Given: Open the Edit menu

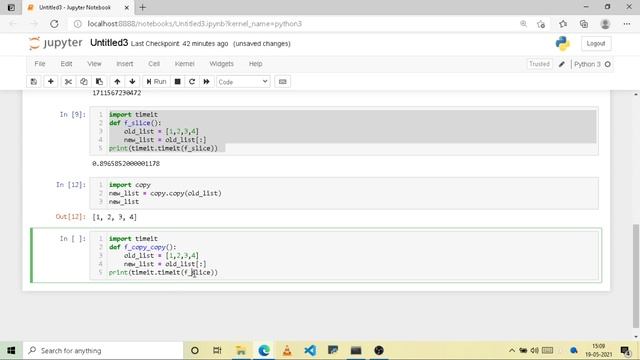Looking at the screenshot, I should [66, 64].
